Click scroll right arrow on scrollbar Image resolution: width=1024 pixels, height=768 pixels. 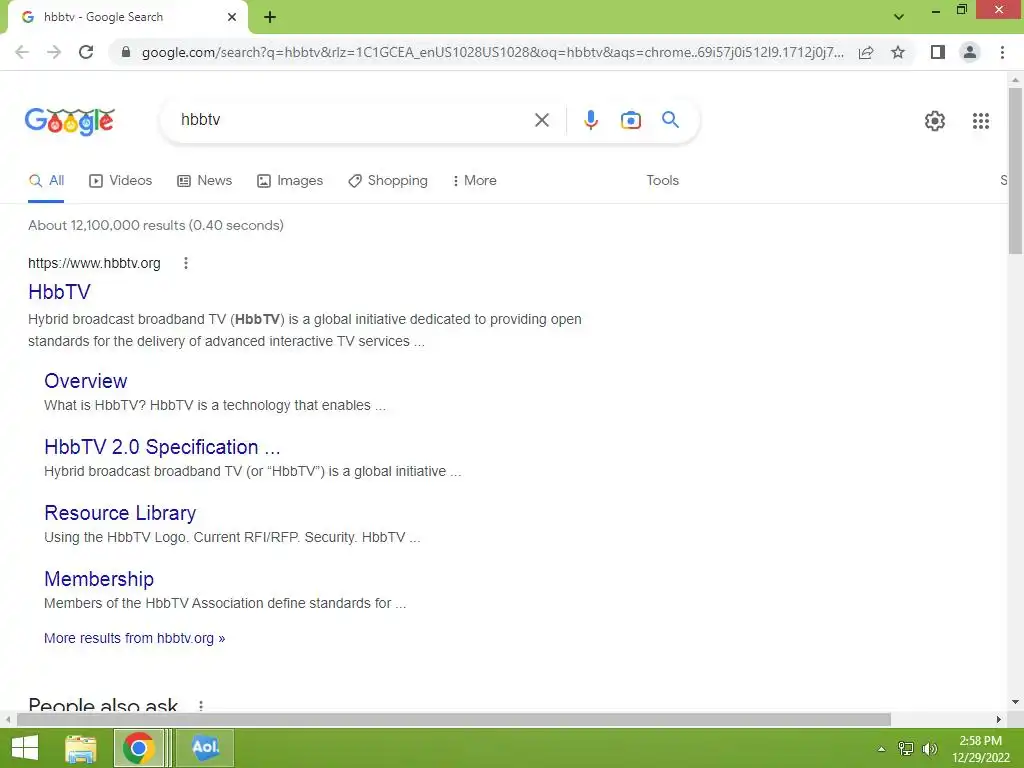tap(999, 719)
